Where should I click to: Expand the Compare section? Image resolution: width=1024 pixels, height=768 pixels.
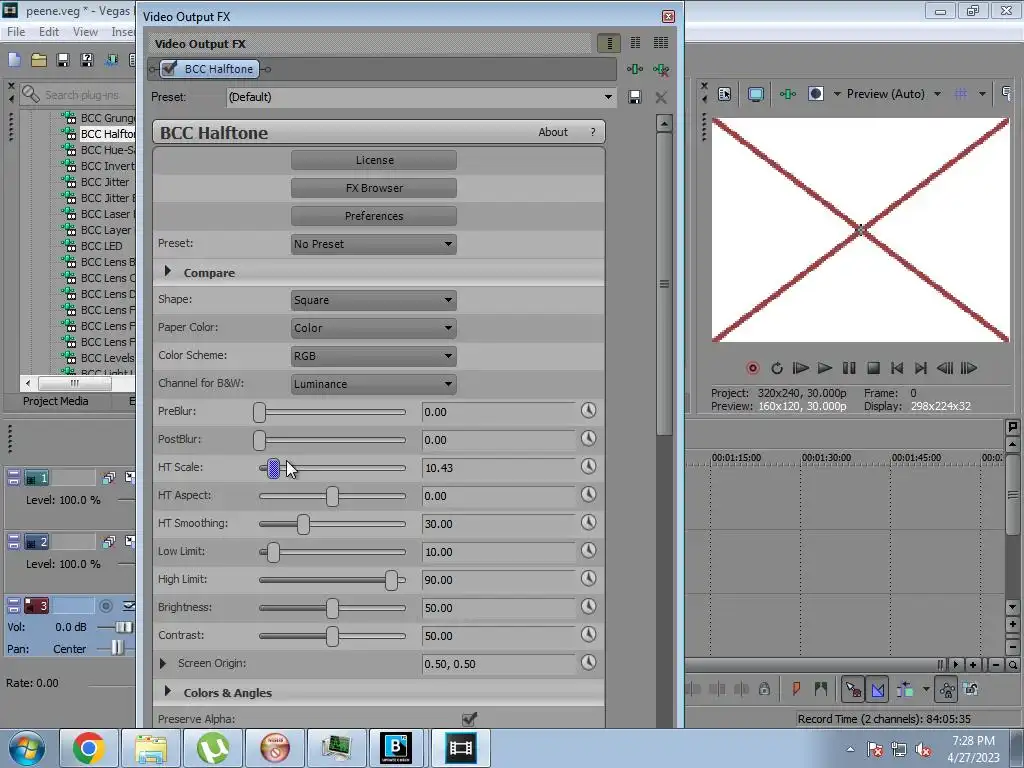[x=168, y=271]
